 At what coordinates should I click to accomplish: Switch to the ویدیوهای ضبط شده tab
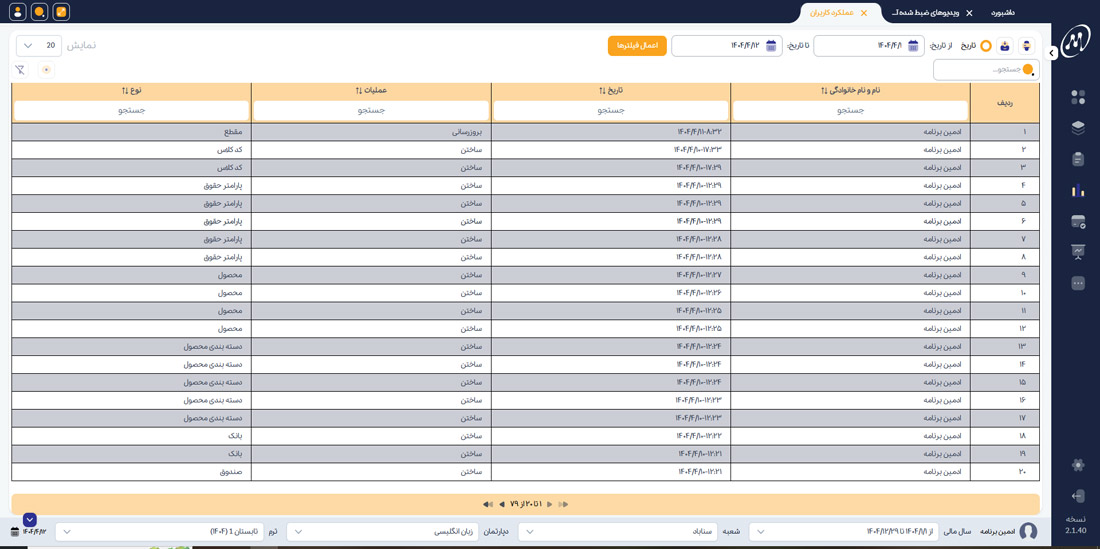924,13
